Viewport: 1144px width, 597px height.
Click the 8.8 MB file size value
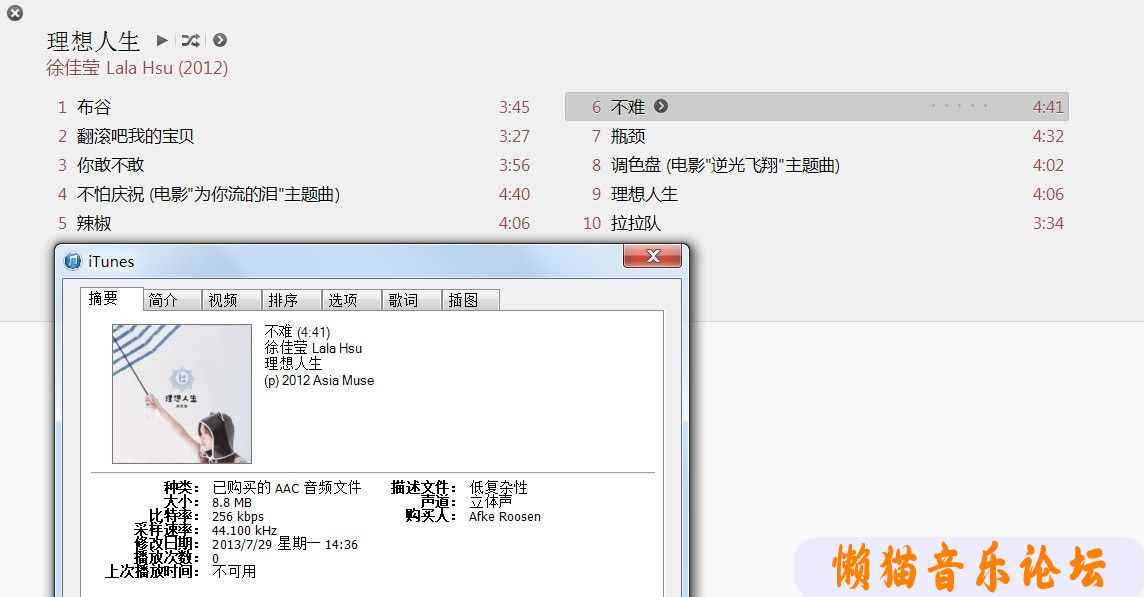232,503
